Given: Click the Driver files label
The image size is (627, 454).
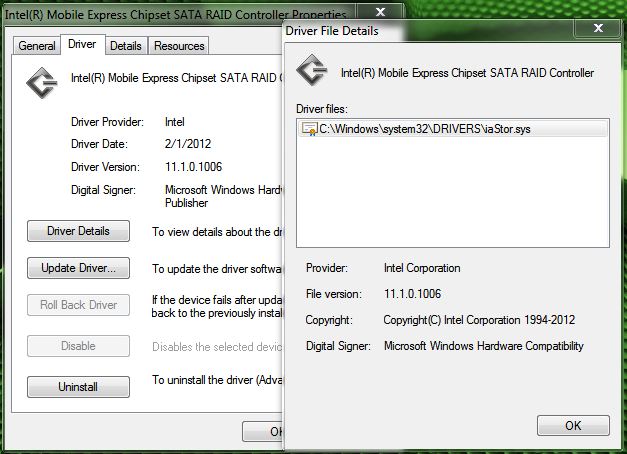Looking at the screenshot, I should (321, 109).
